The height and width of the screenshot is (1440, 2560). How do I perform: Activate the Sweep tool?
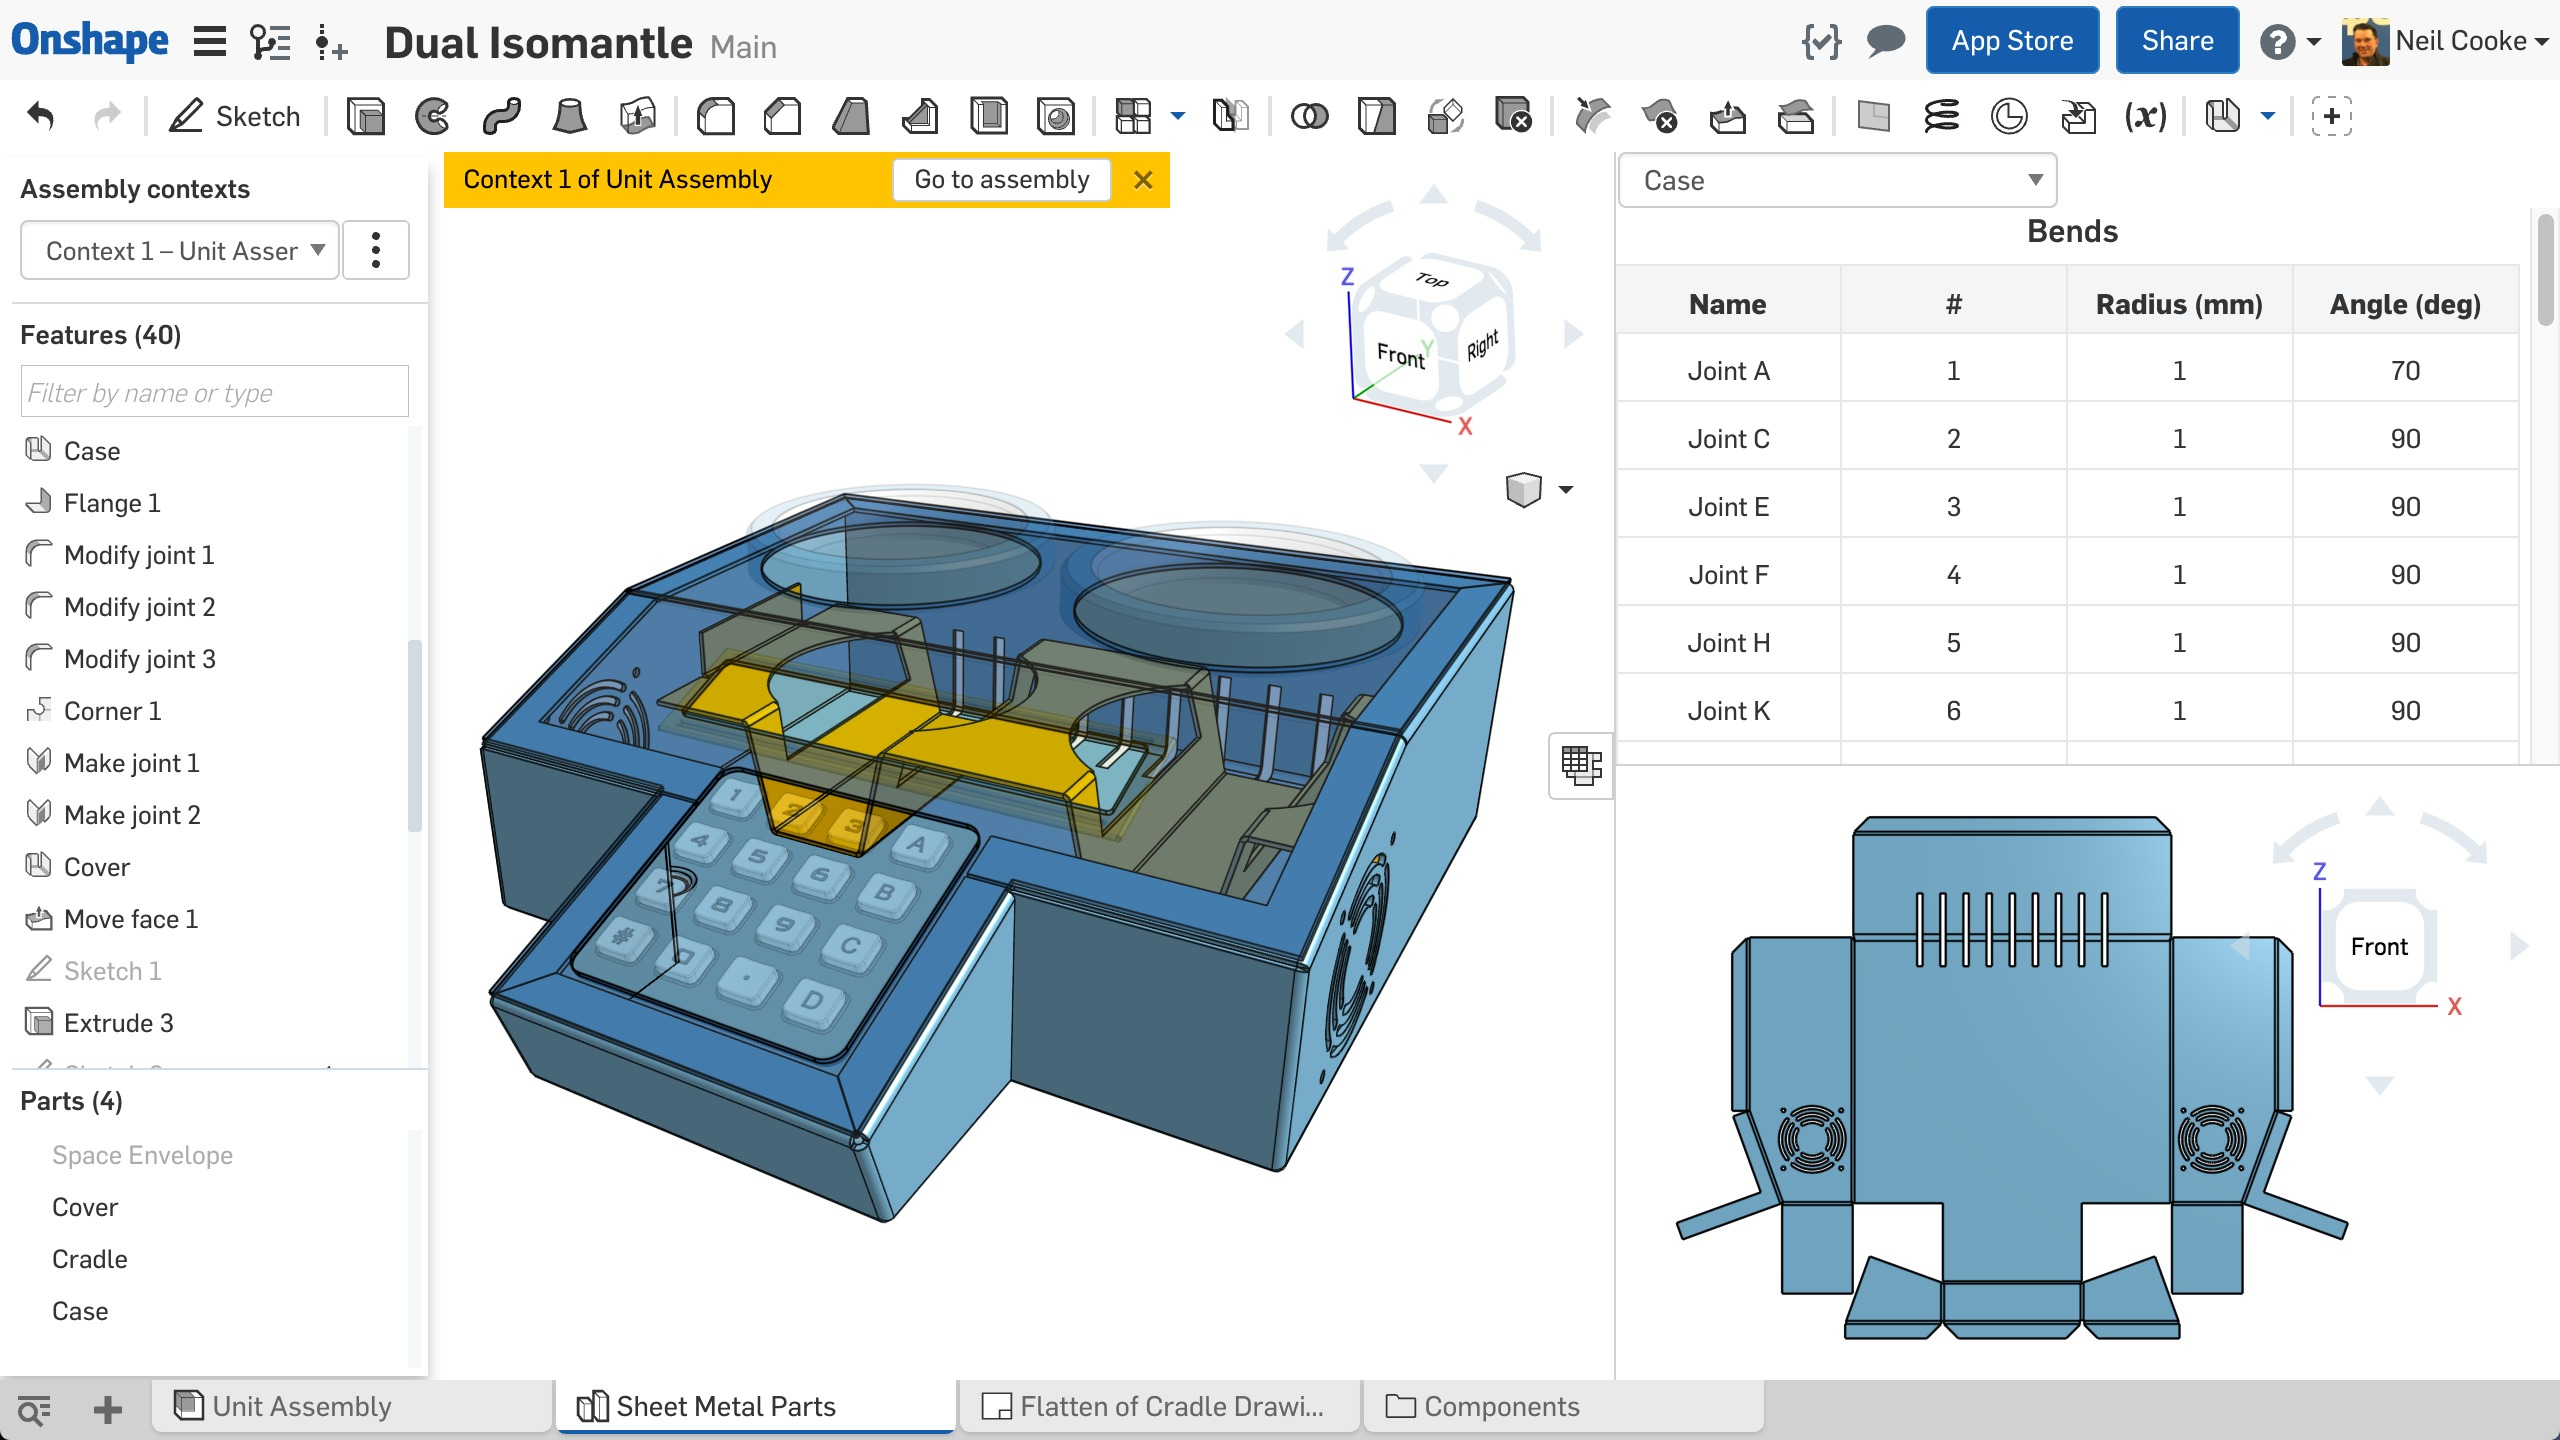pyautogui.click(x=502, y=117)
